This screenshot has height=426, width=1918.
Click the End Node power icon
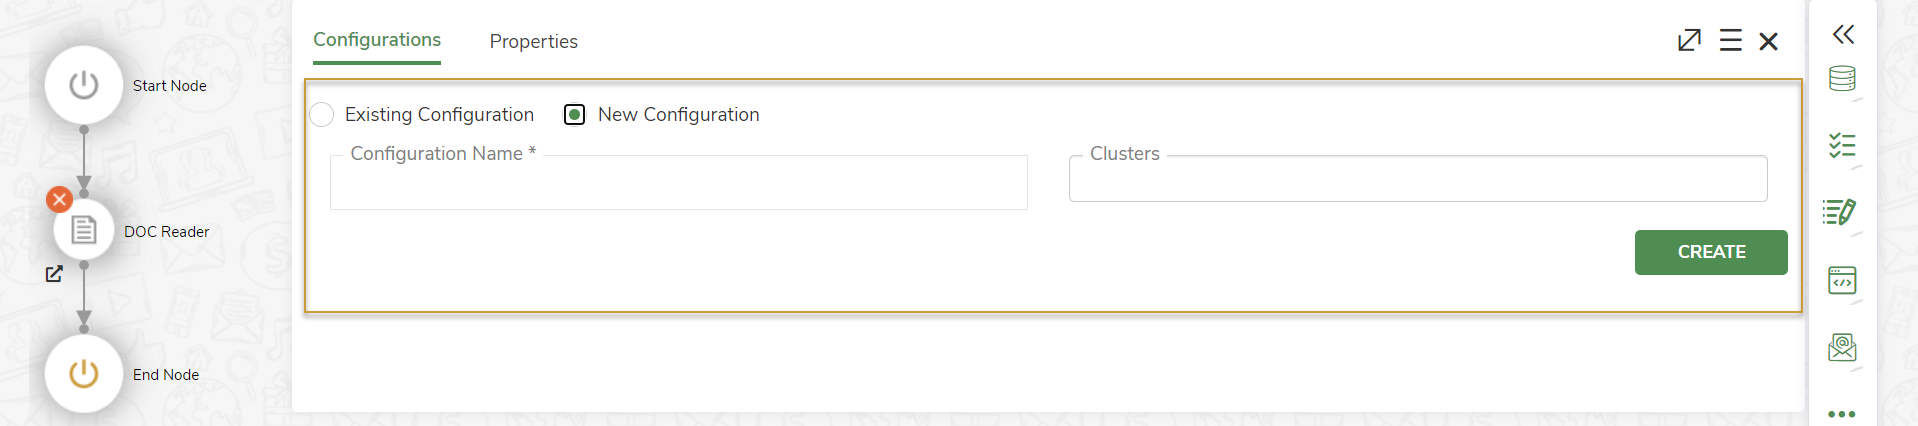[x=84, y=374]
